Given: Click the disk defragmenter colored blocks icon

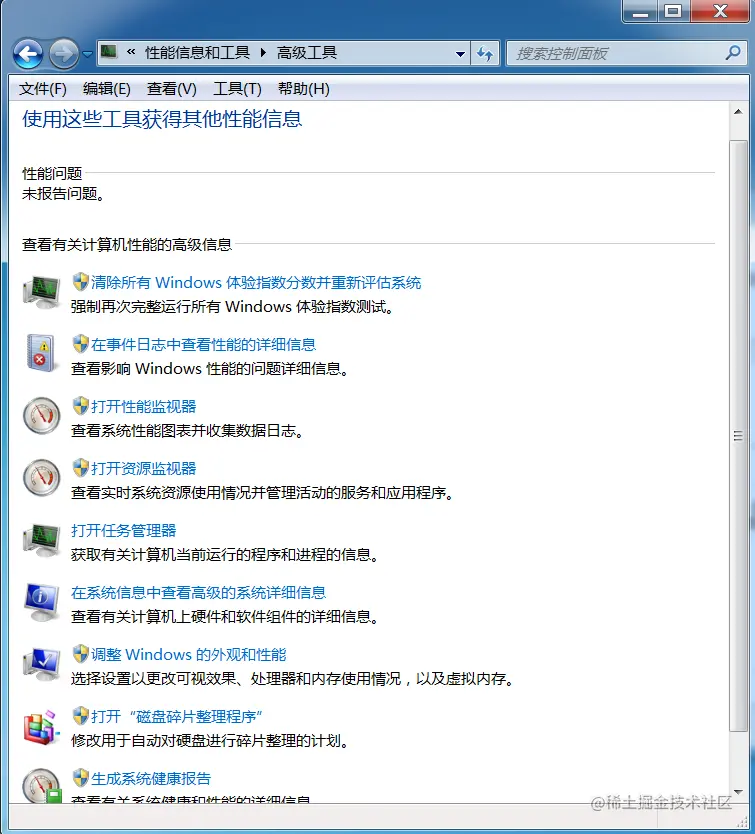Looking at the screenshot, I should tap(42, 727).
